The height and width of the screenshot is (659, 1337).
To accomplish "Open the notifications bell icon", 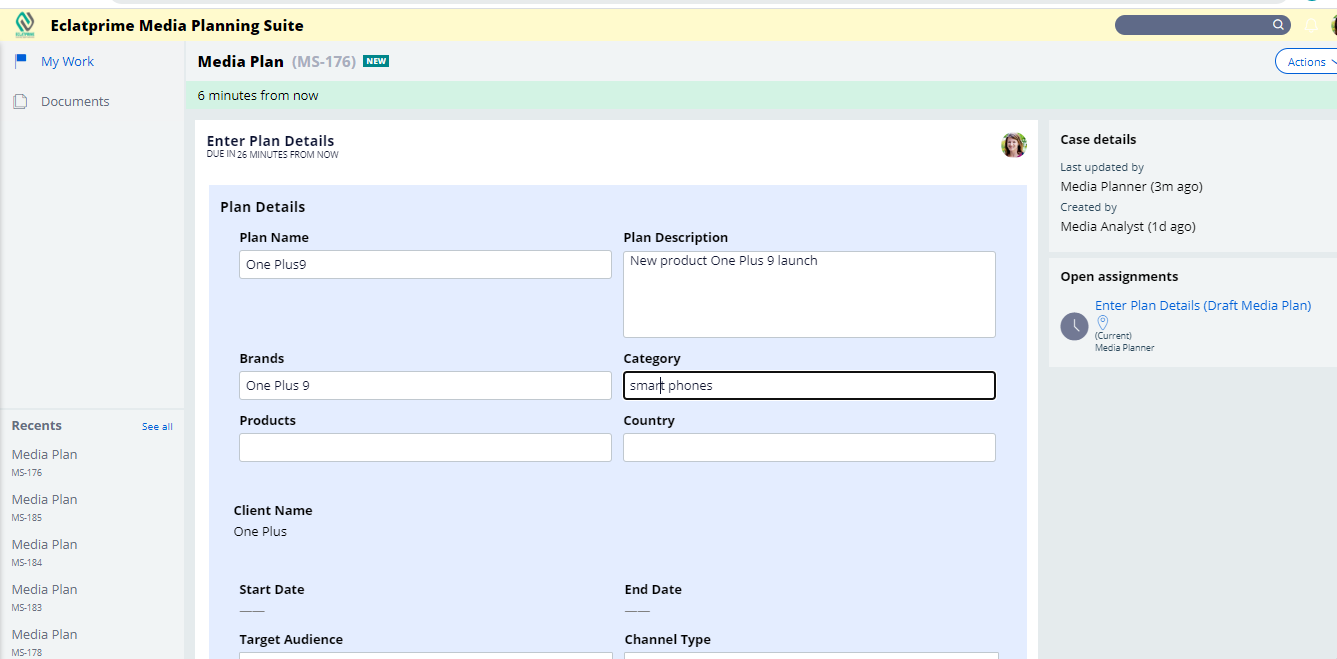I will coord(1311,25).
